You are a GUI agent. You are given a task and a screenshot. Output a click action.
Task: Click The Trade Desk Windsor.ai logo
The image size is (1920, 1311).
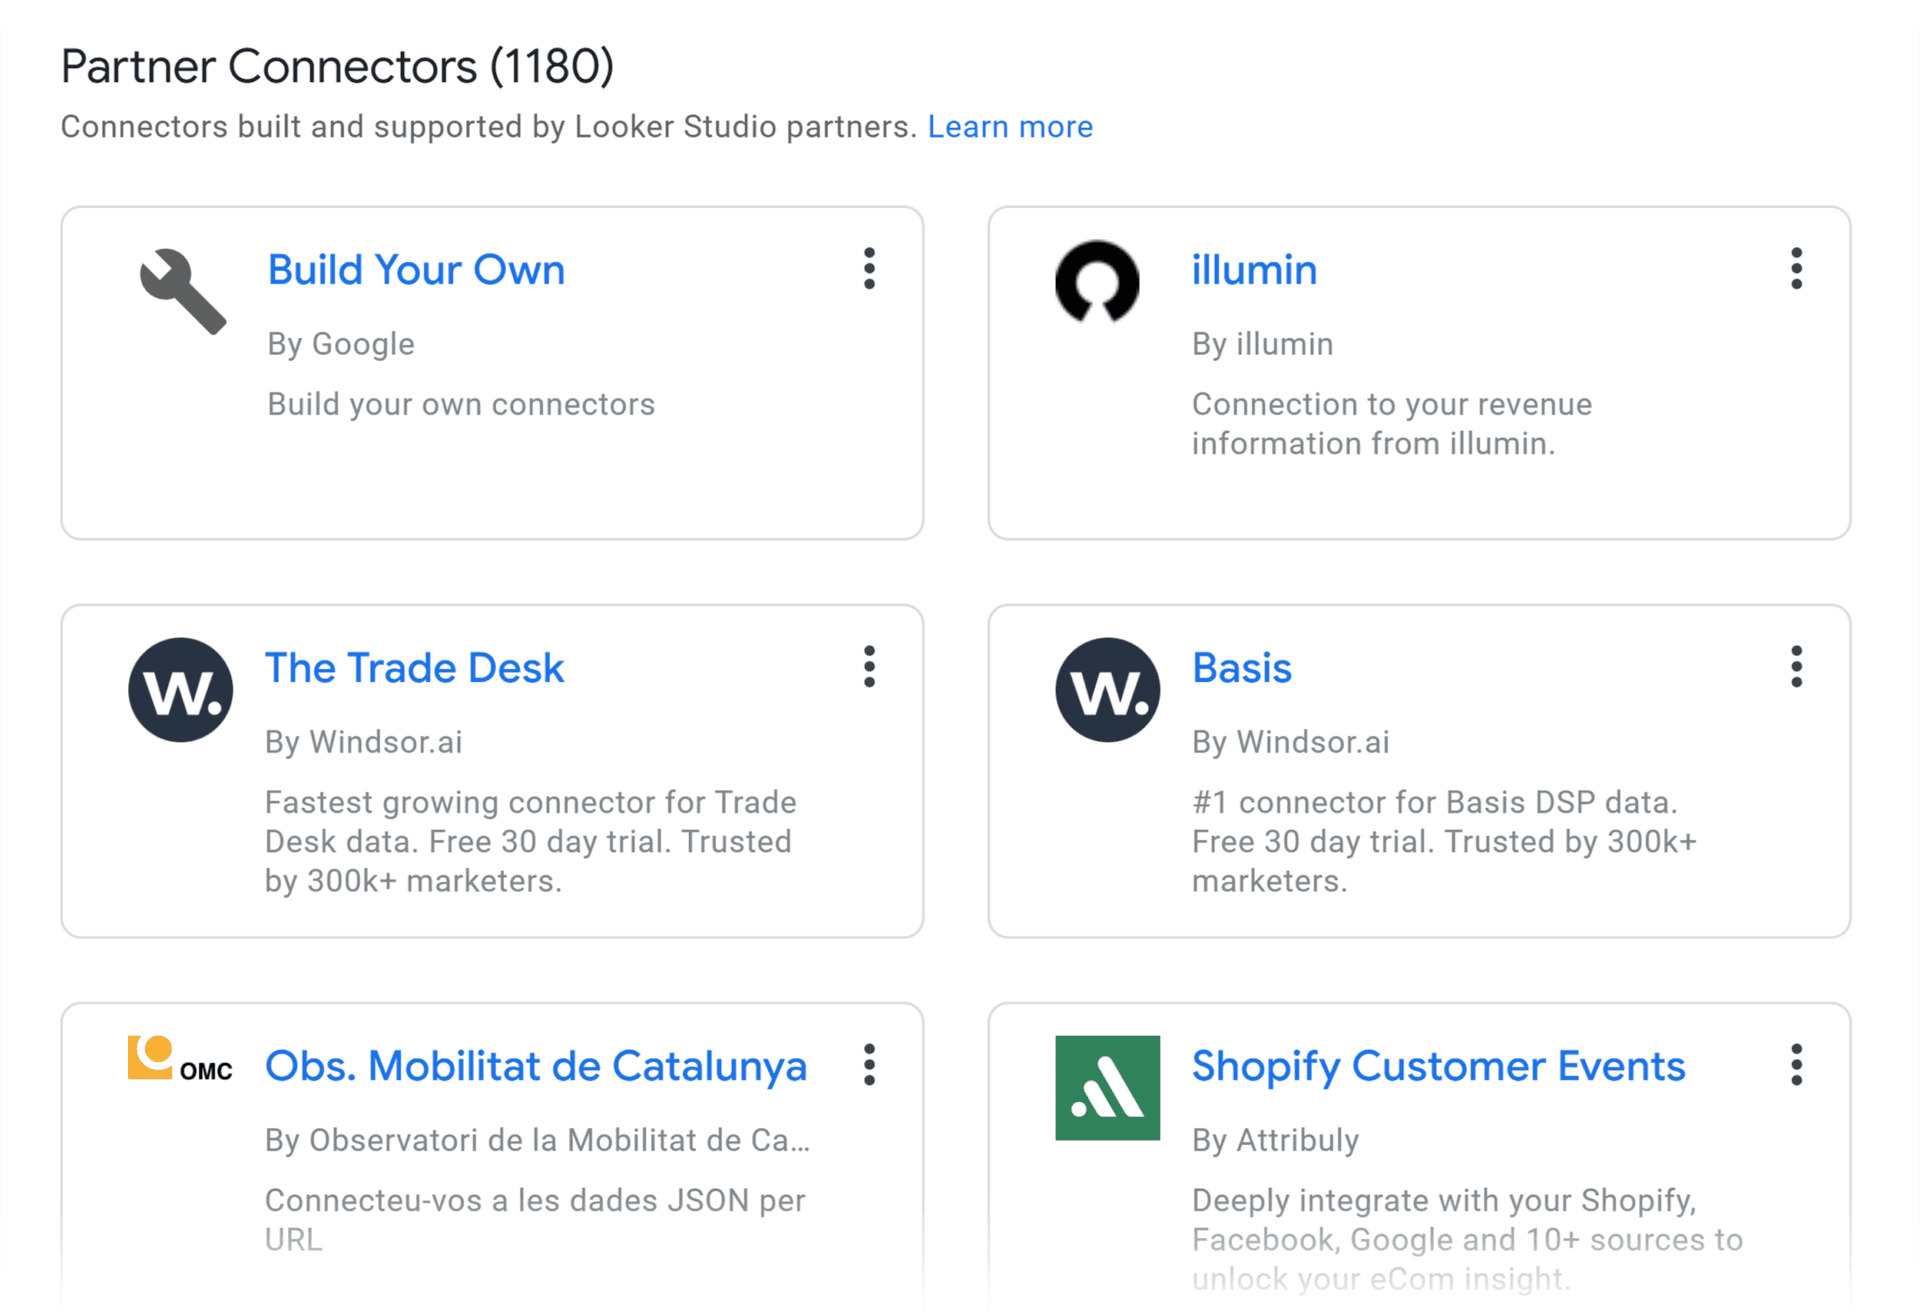click(181, 690)
